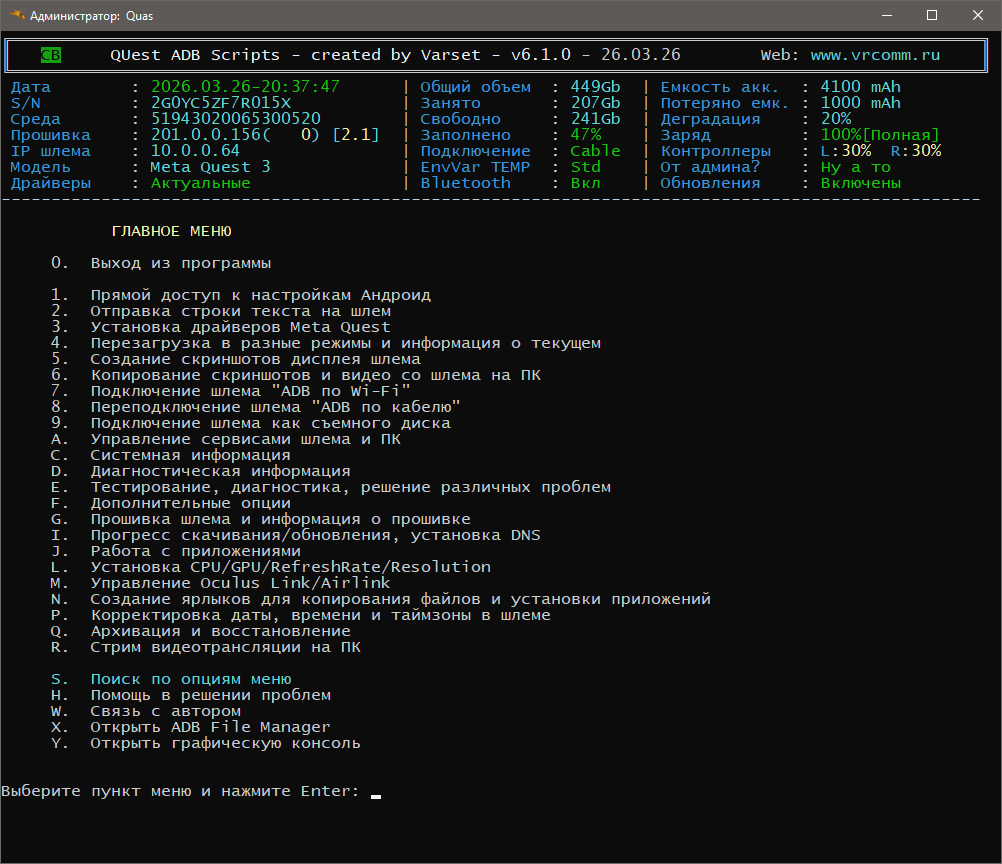Click 'Открыть ADB File Manager' line
Screen dimensions: 1002x864
(210, 727)
